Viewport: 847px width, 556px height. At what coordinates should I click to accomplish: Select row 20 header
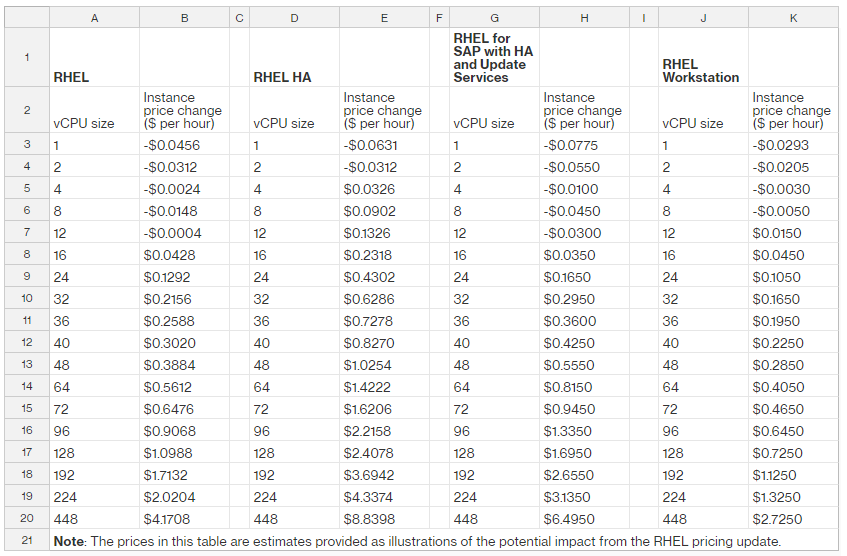point(27,518)
